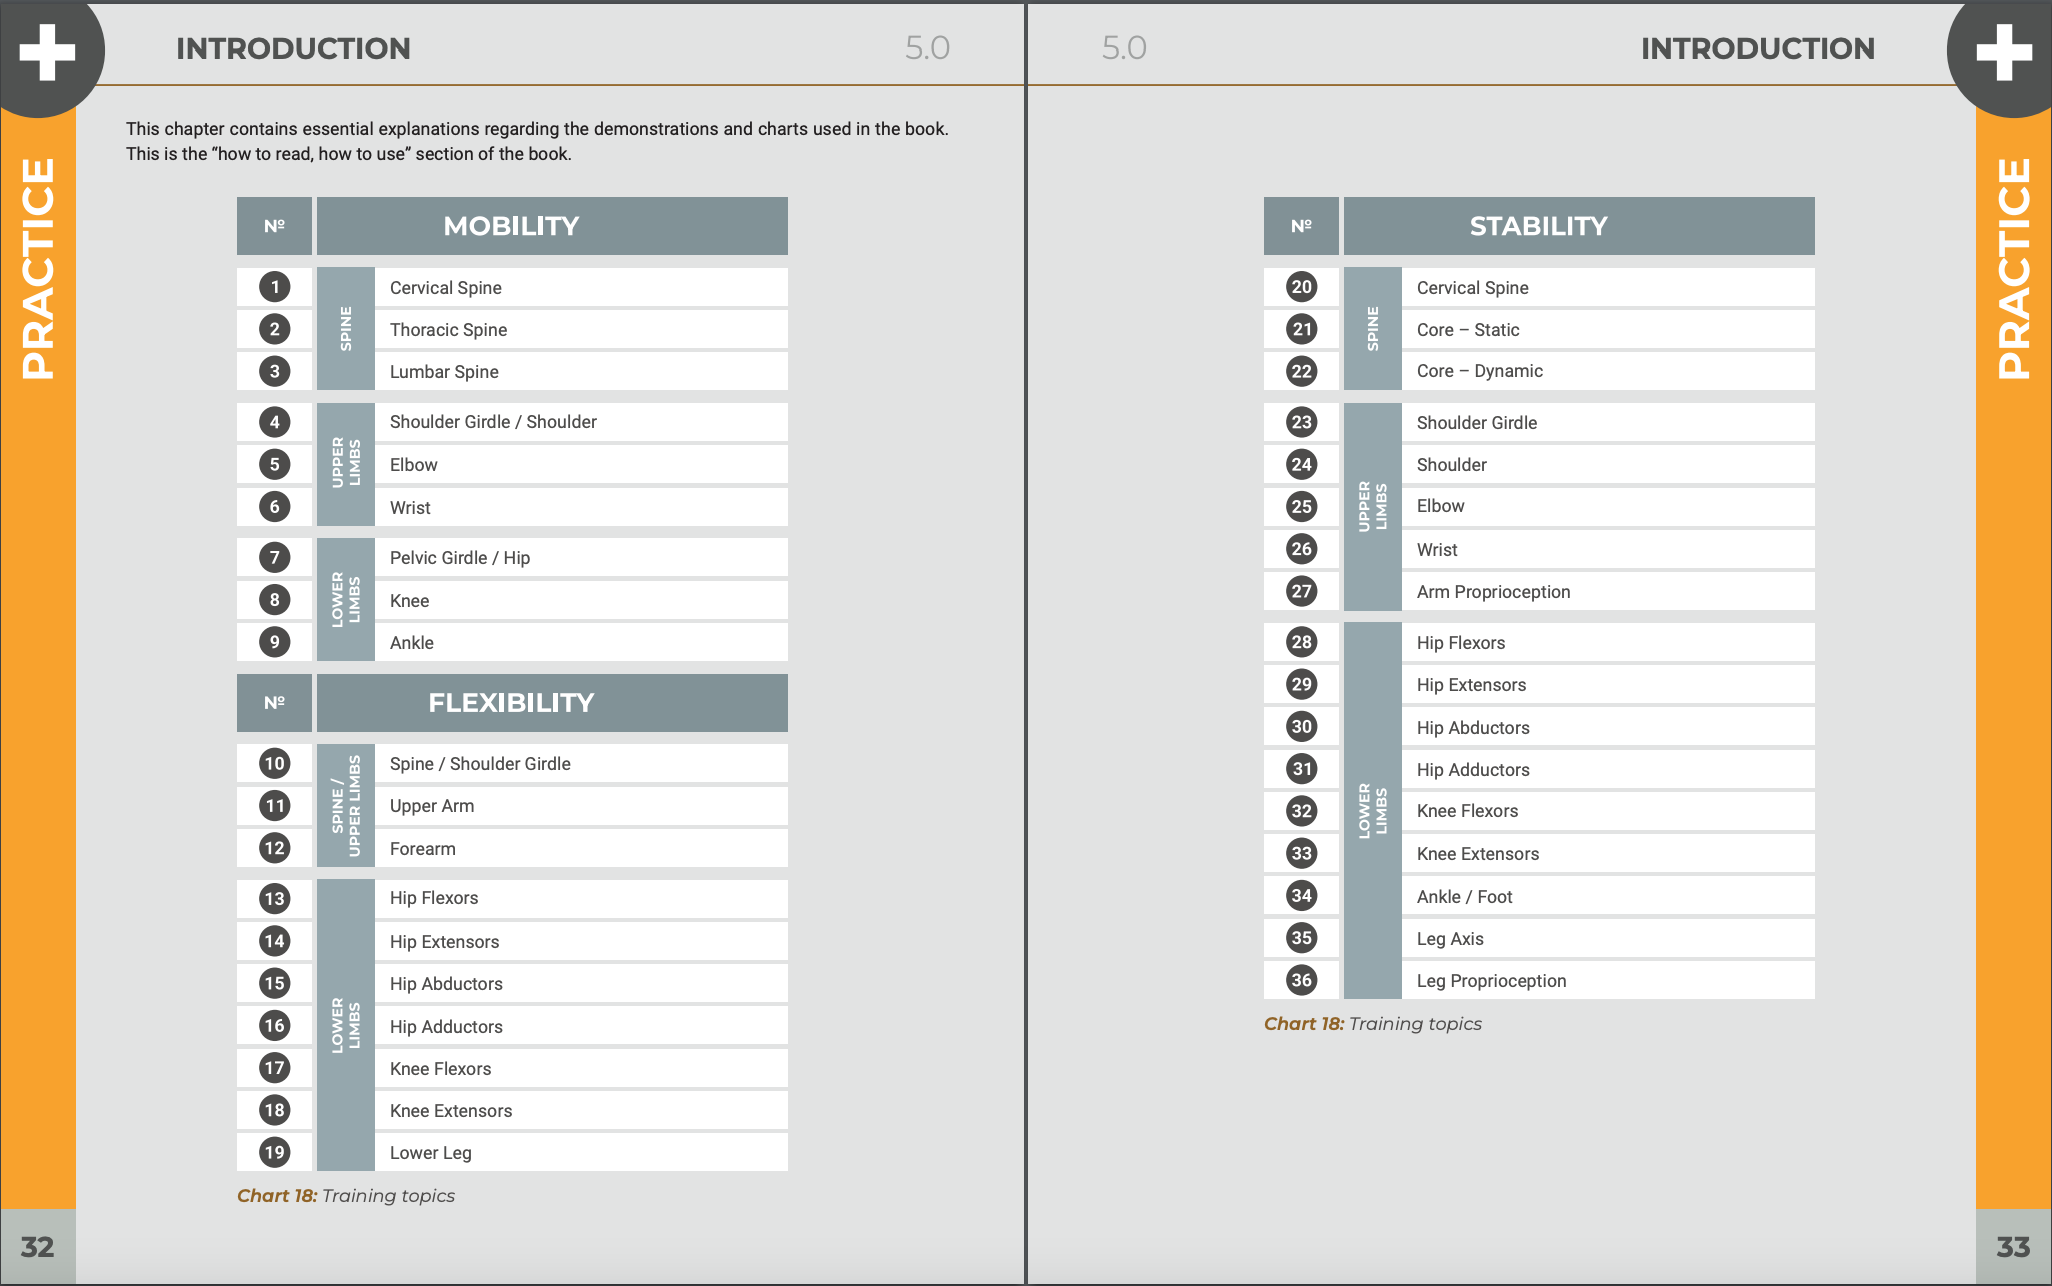Select the left orange PRACTICE side tab
This screenshot has width=2052, height=1286.
click(x=38, y=270)
